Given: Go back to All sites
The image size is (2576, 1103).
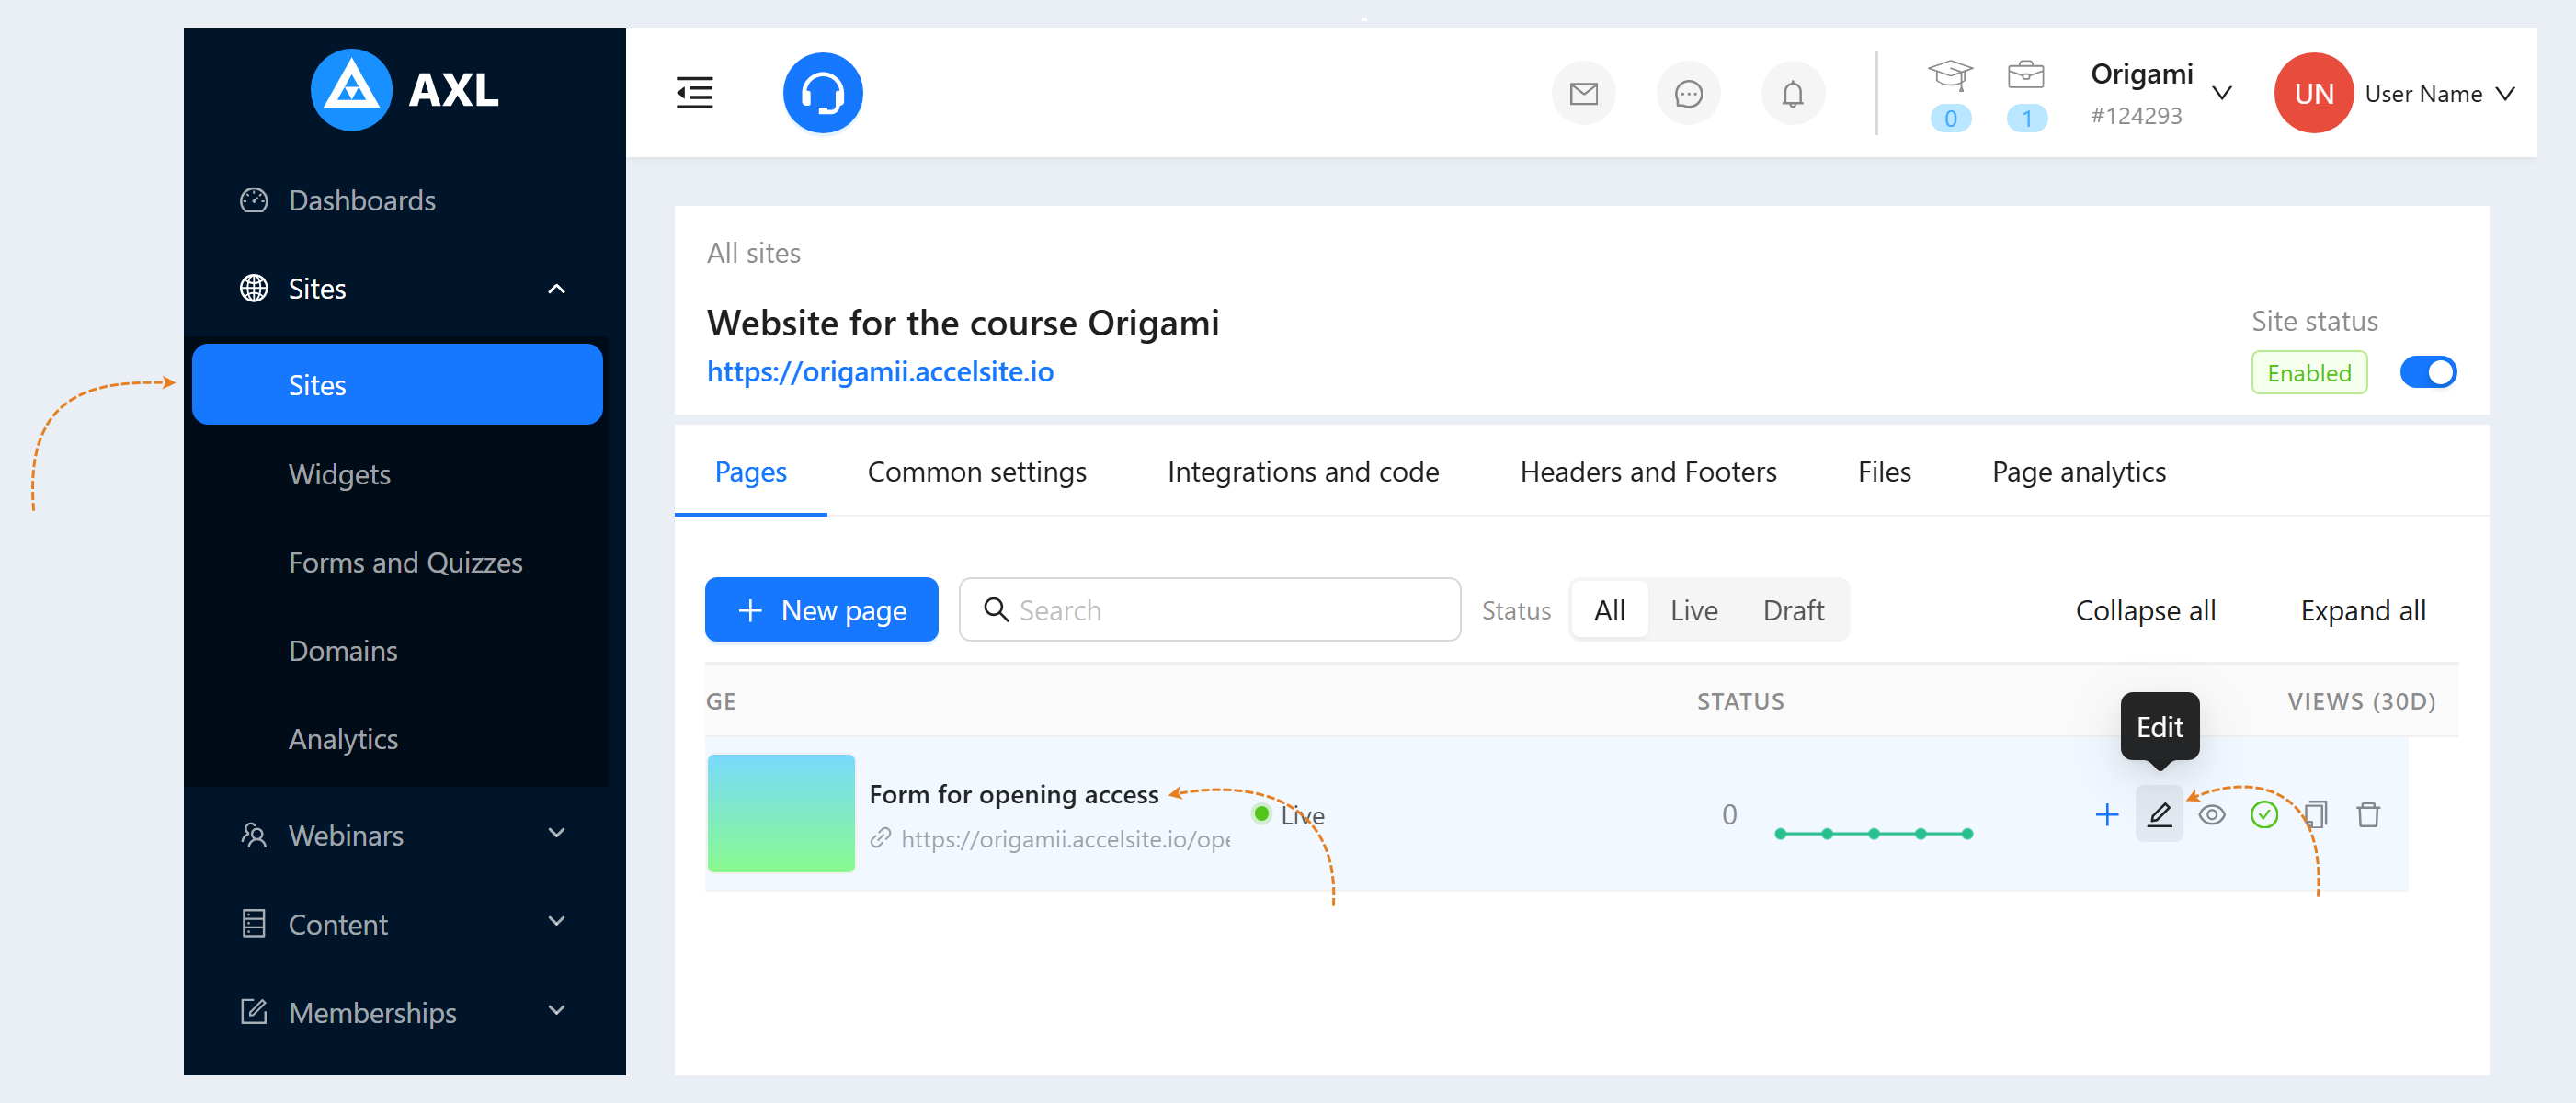Looking at the screenshot, I should click(753, 252).
